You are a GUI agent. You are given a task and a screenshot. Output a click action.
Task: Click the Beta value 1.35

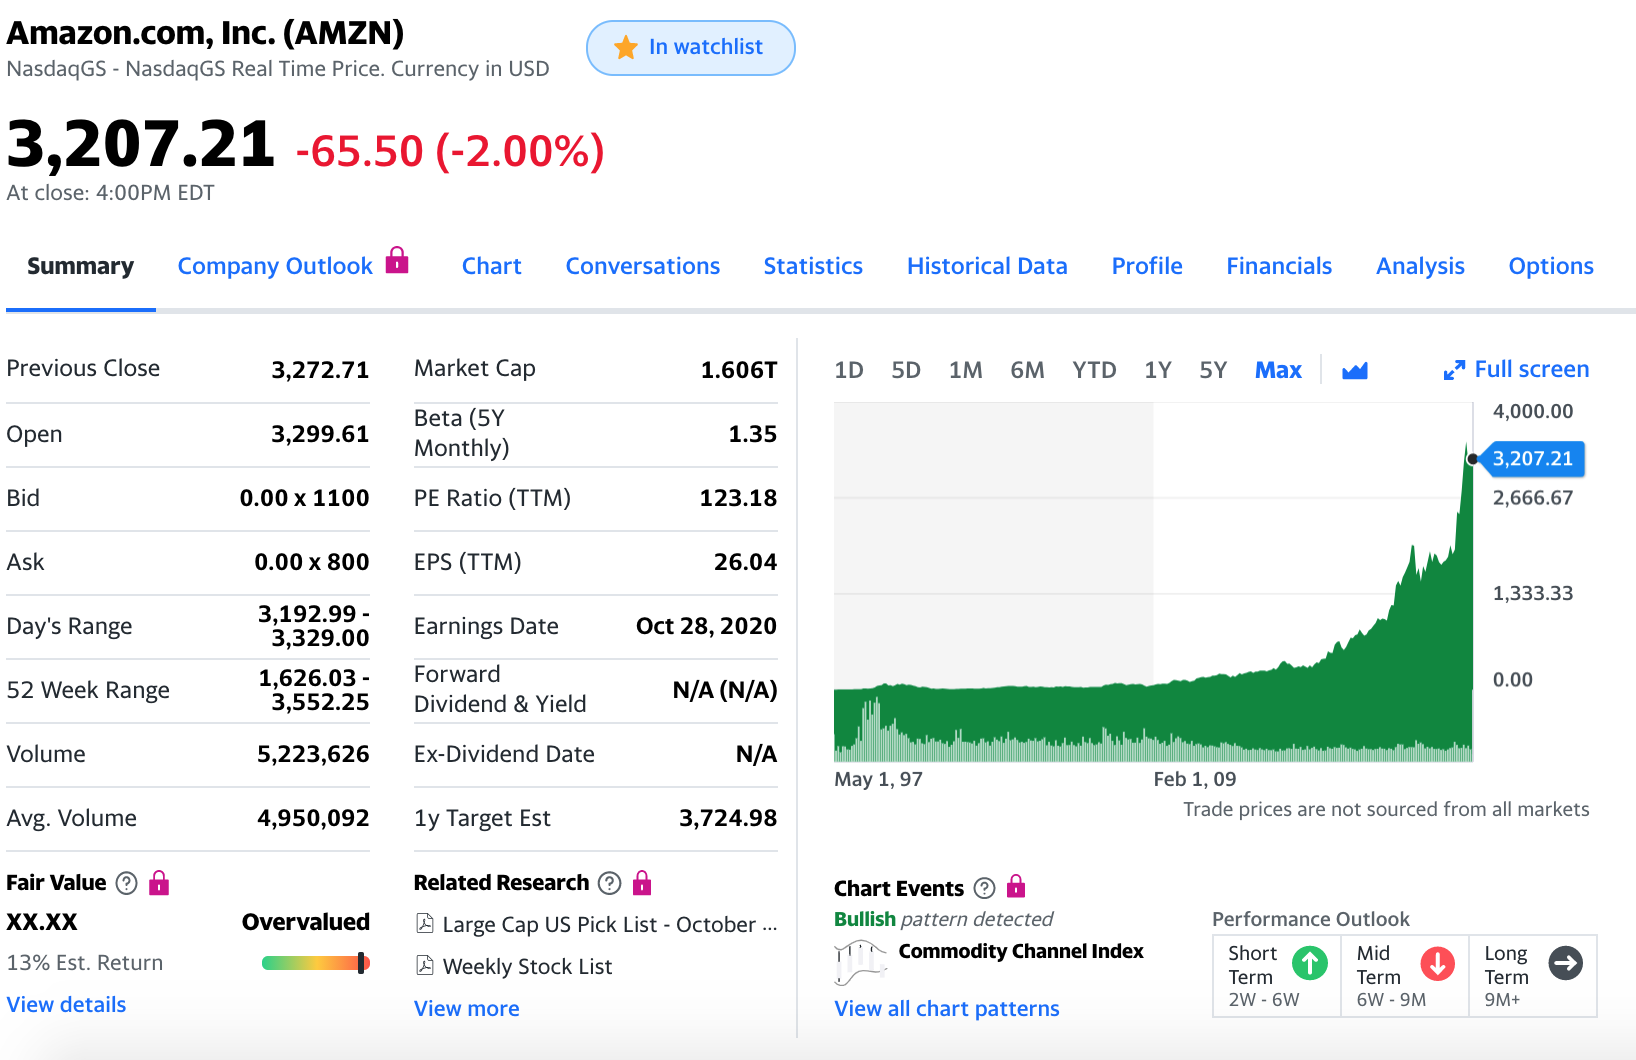coord(752,434)
